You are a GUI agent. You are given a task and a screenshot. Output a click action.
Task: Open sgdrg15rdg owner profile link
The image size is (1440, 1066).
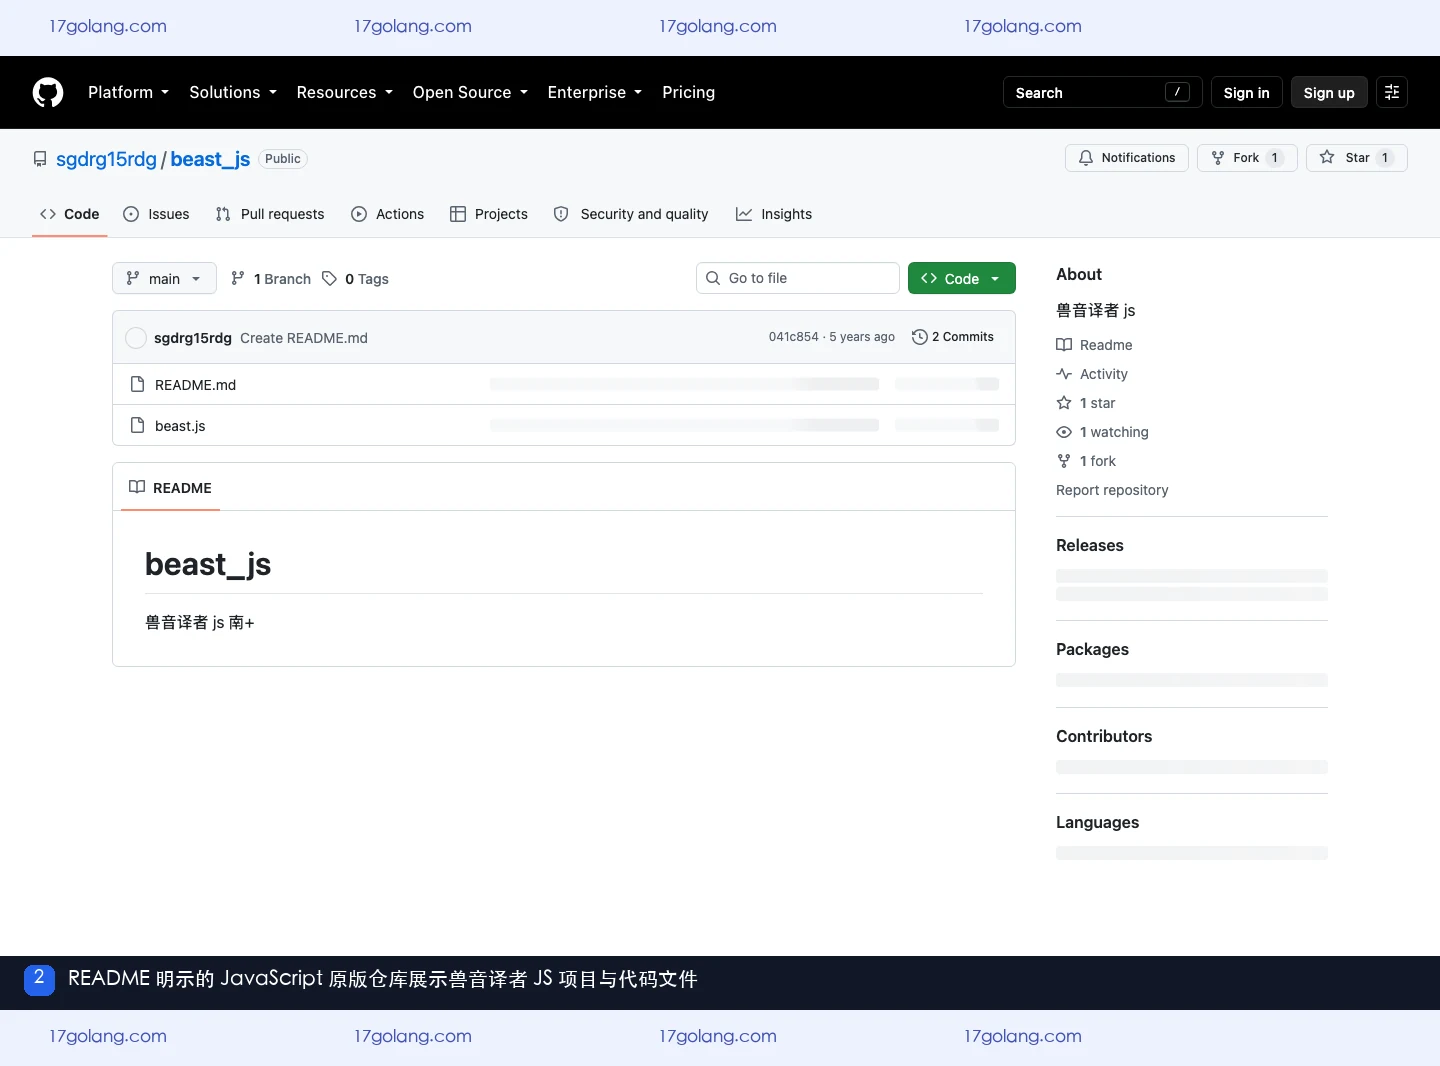[106, 159]
